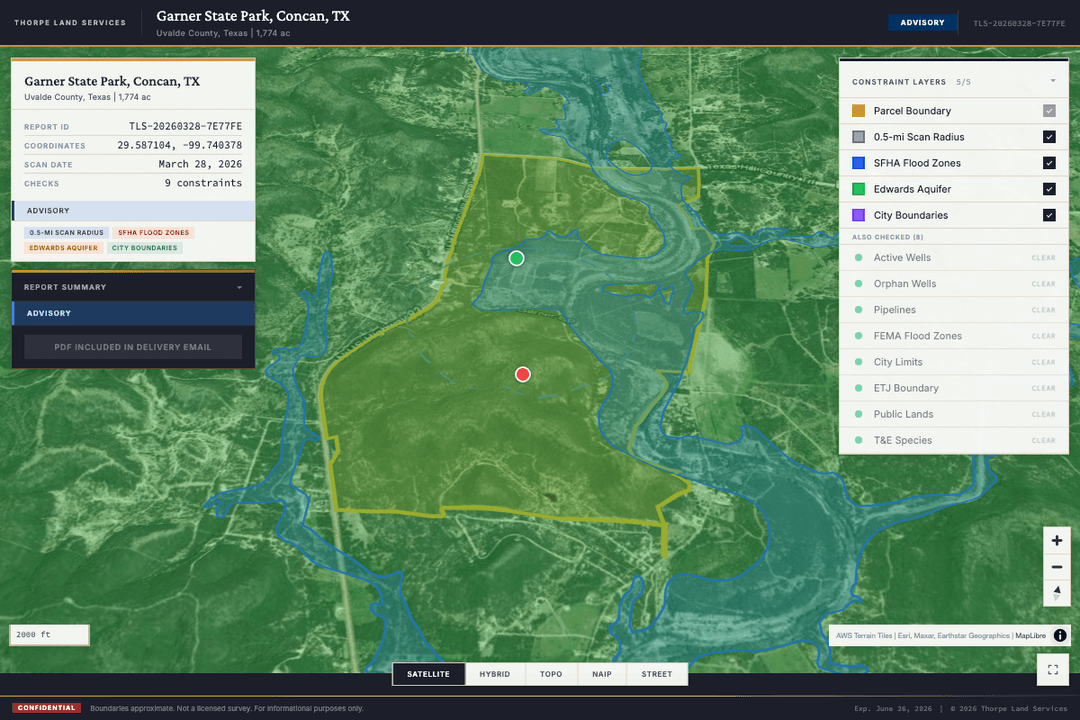Screen dimensions: 1080x720
Task: Click the 2000 ft scale field
Action: 49,634
